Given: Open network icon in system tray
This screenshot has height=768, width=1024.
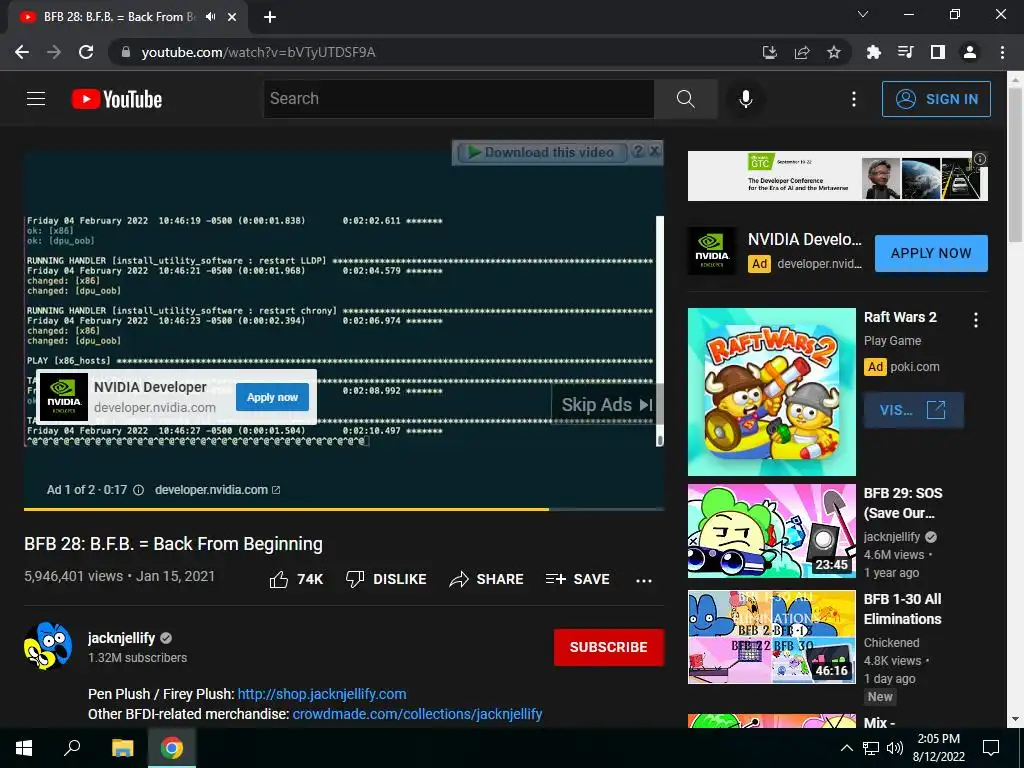Looking at the screenshot, I should [871, 748].
